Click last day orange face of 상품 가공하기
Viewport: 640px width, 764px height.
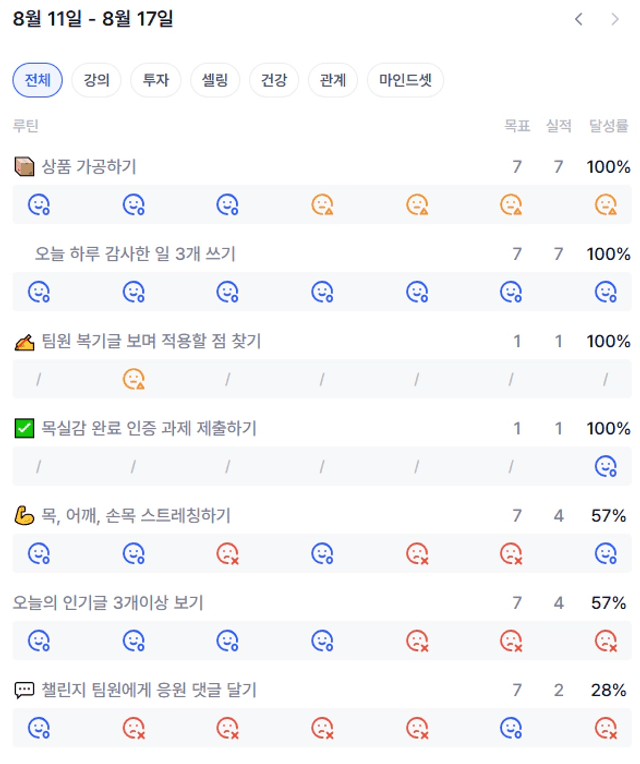[606, 205]
